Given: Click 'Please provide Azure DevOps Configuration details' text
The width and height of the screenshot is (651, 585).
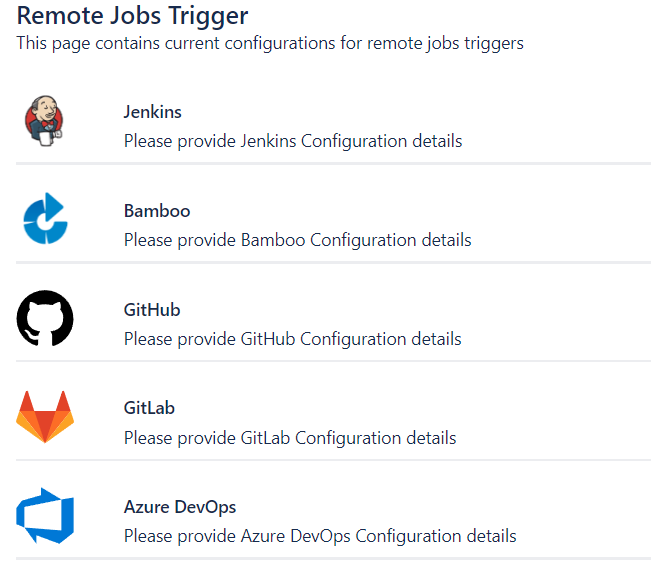Looking at the screenshot, I should pos(320,536).
